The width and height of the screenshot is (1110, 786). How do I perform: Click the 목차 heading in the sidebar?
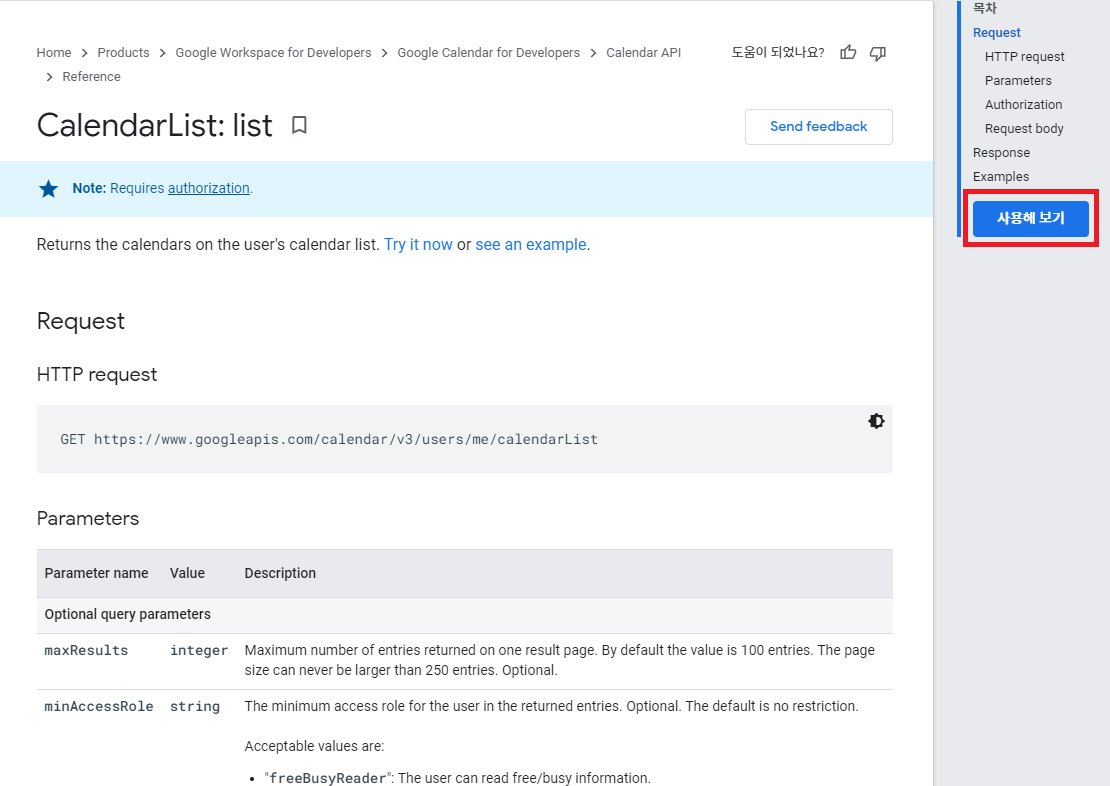pyautogui.click(x=985, y=8)
